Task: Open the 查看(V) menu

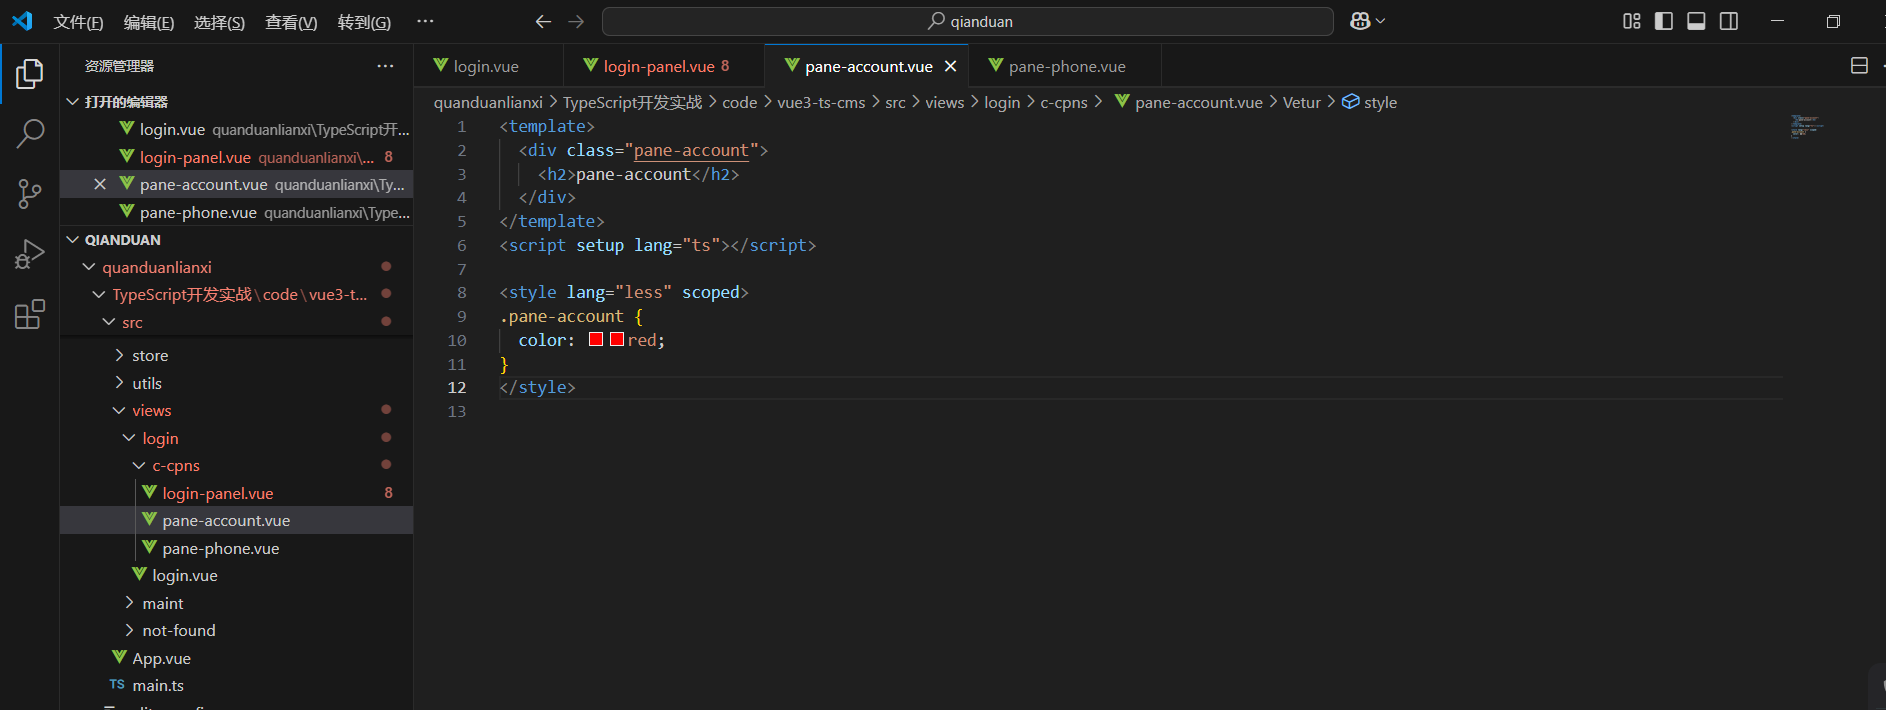Action: 291,22
